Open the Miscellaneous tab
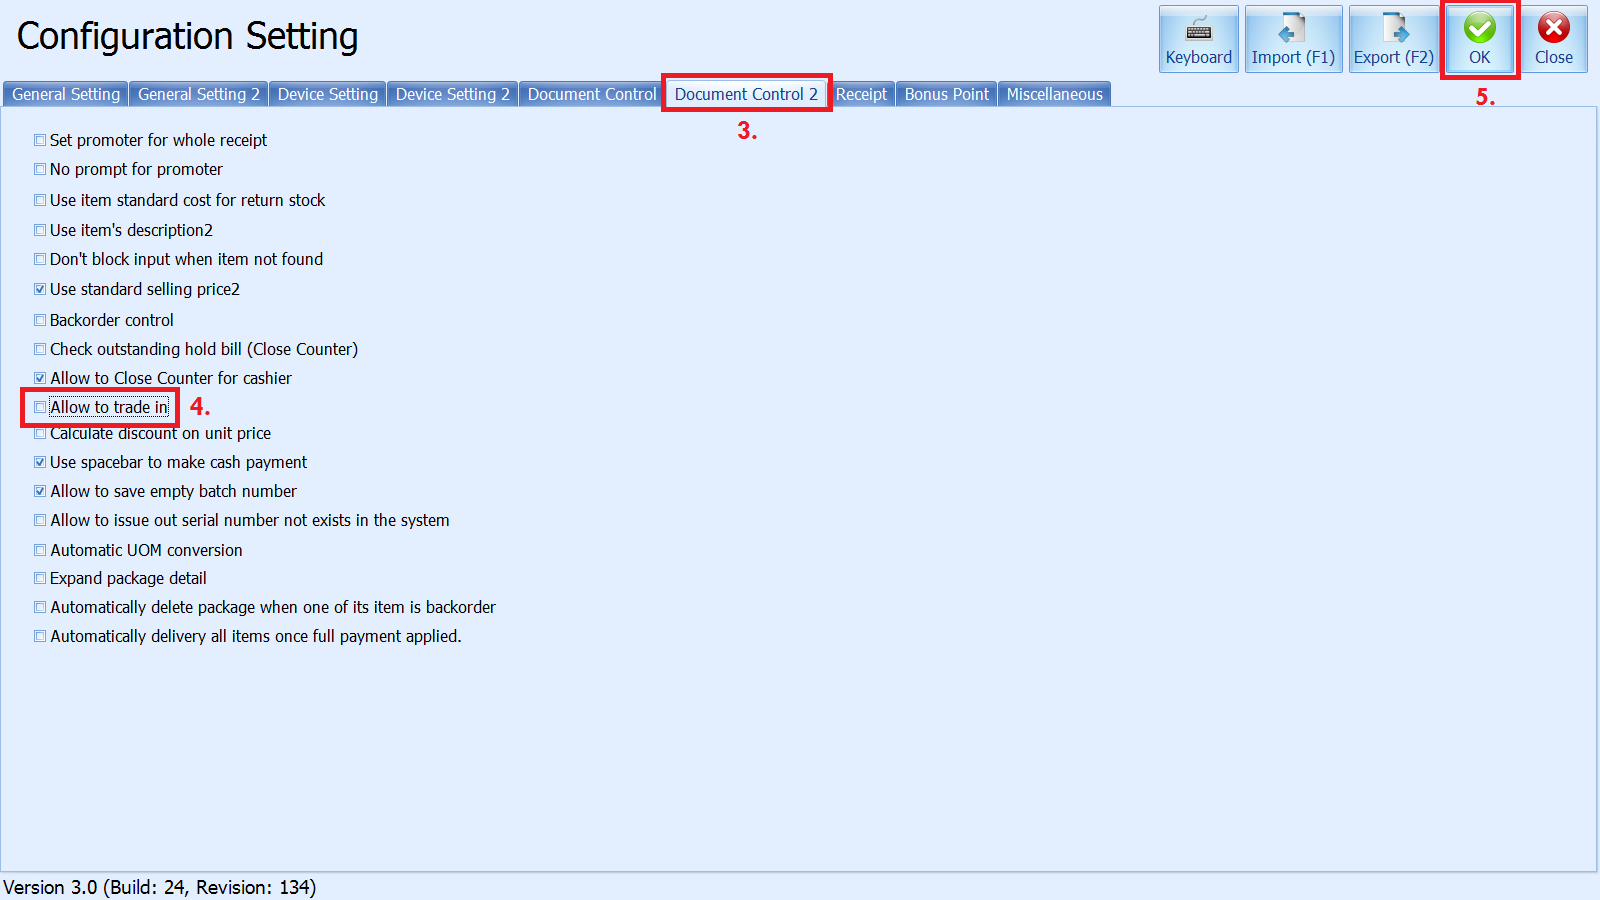 pyautogui.click(x=1054, y=94)
